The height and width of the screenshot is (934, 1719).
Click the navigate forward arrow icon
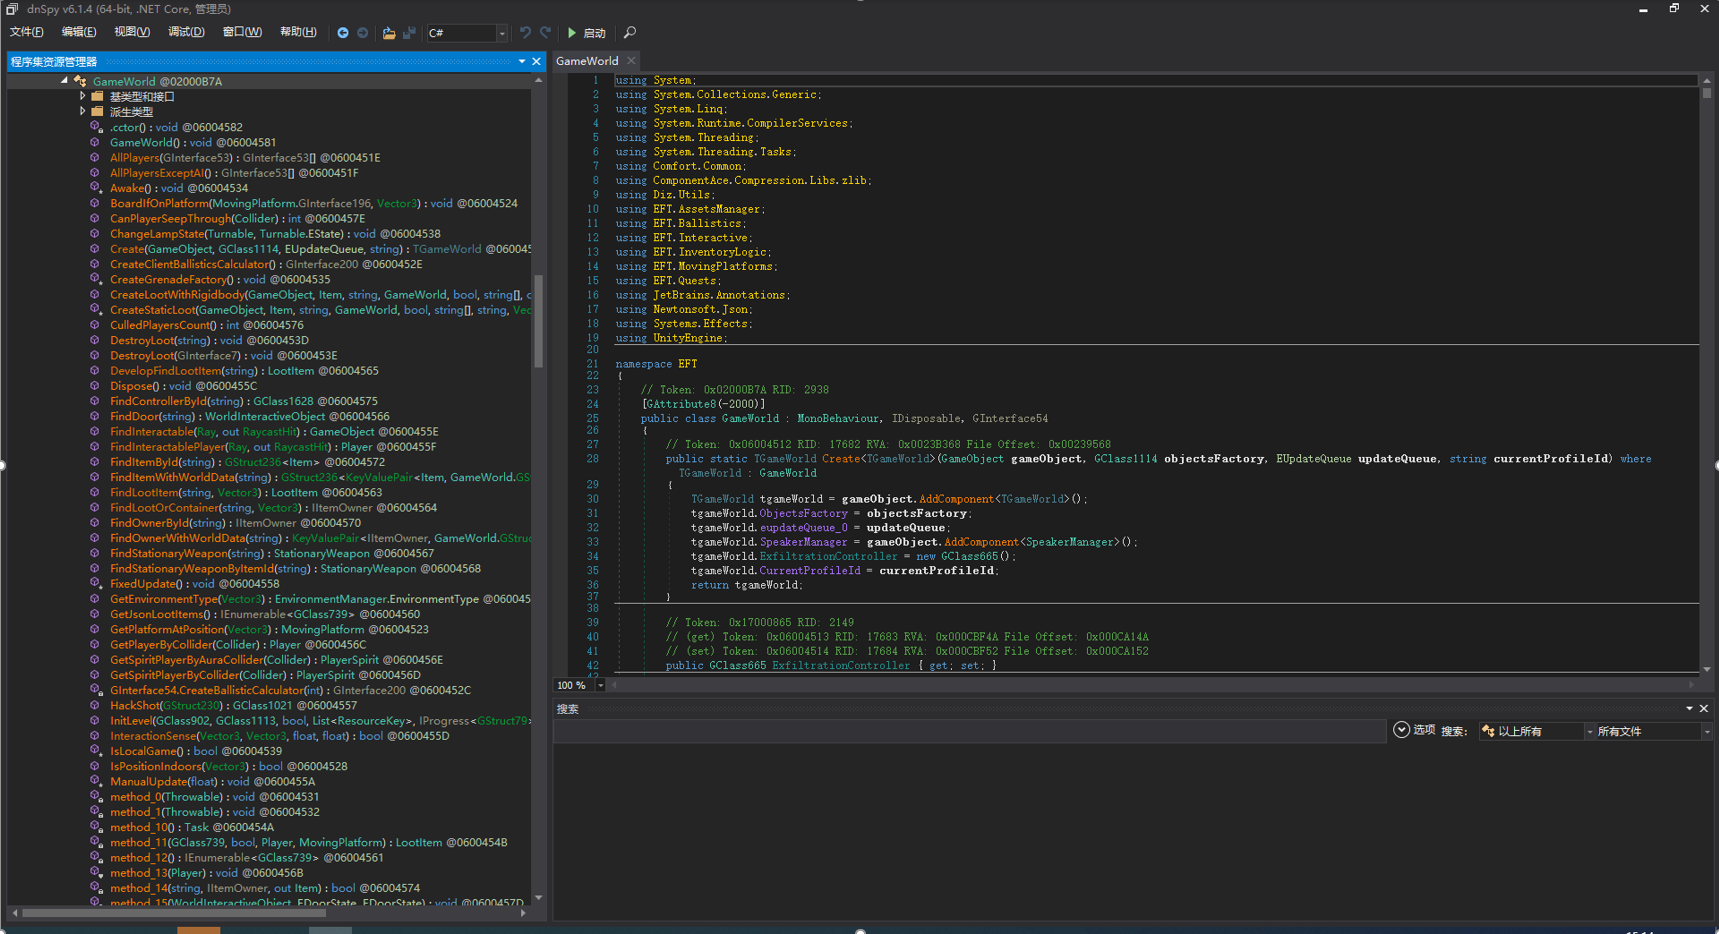363,33
